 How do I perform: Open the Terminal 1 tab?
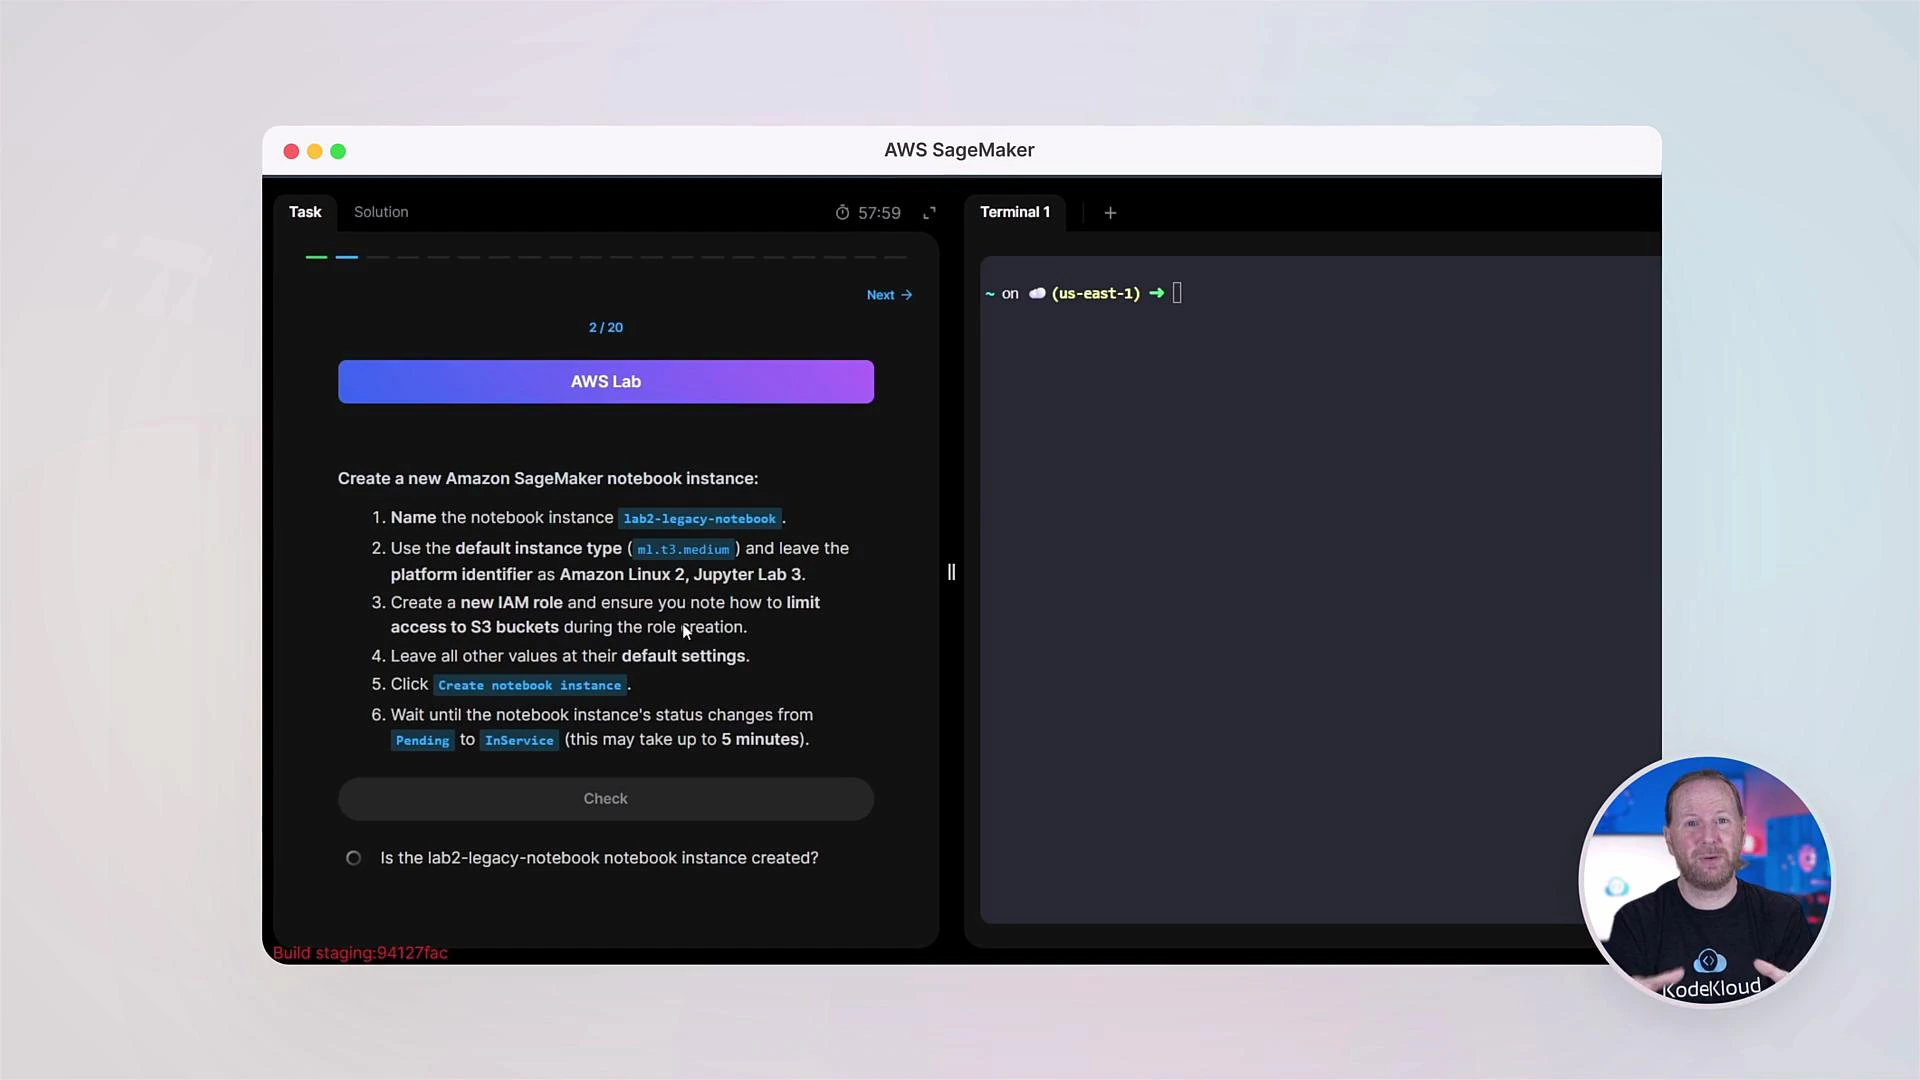1015,212
